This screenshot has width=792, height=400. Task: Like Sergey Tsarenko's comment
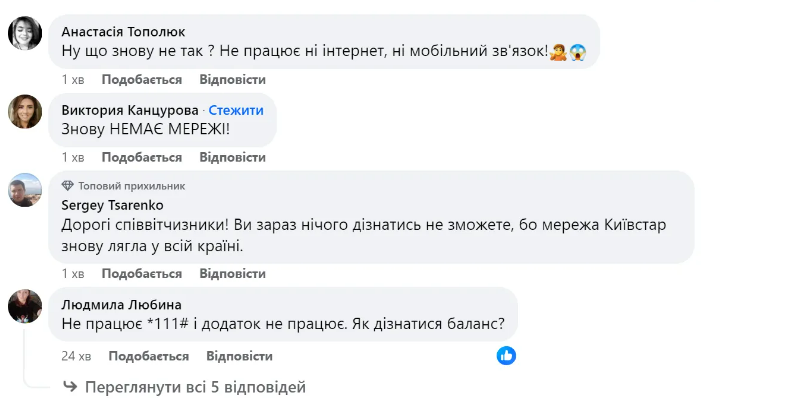pyautogui.click(x=141, y=273)
